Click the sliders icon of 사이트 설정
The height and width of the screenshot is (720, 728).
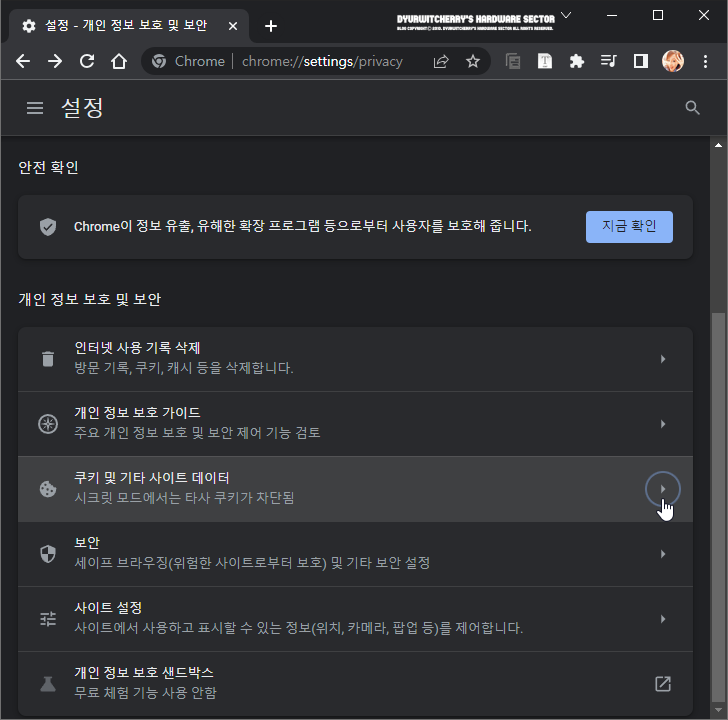pos(48,619)
